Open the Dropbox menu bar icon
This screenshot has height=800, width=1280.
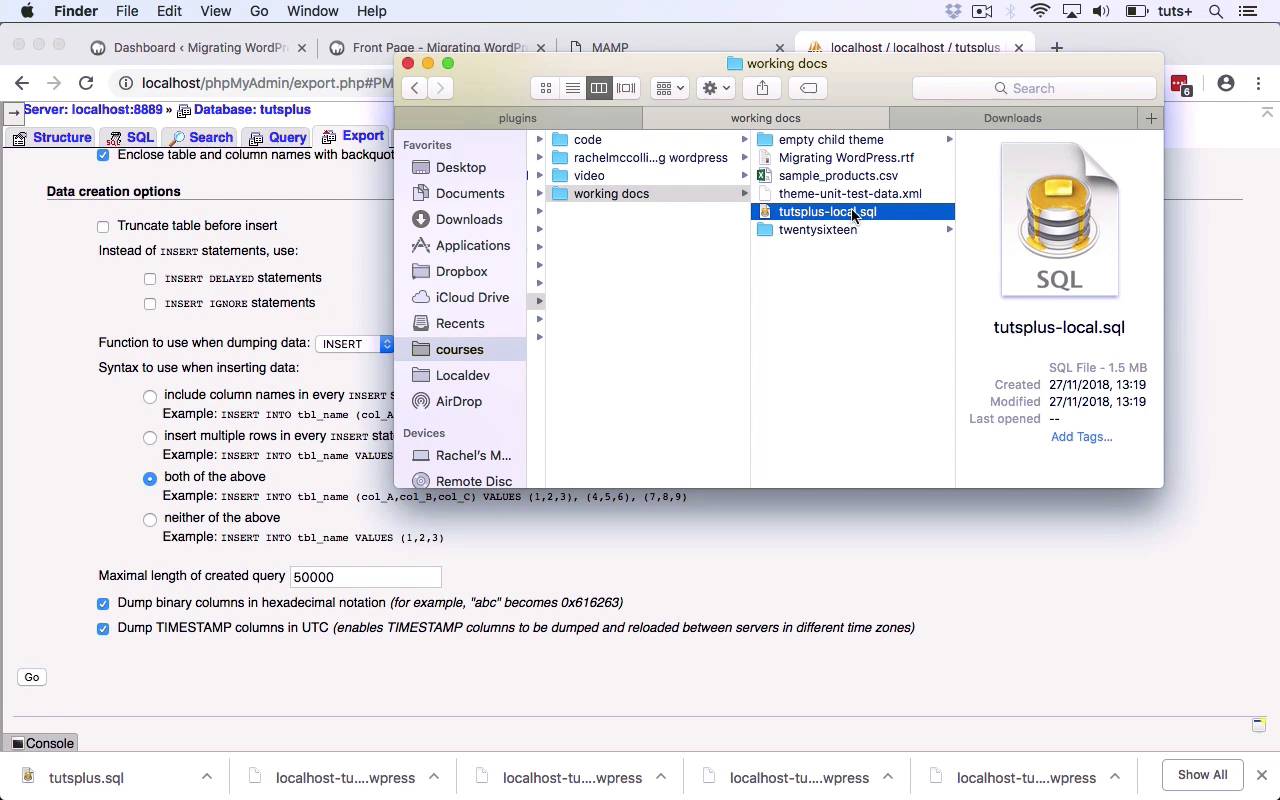point(953,11)
